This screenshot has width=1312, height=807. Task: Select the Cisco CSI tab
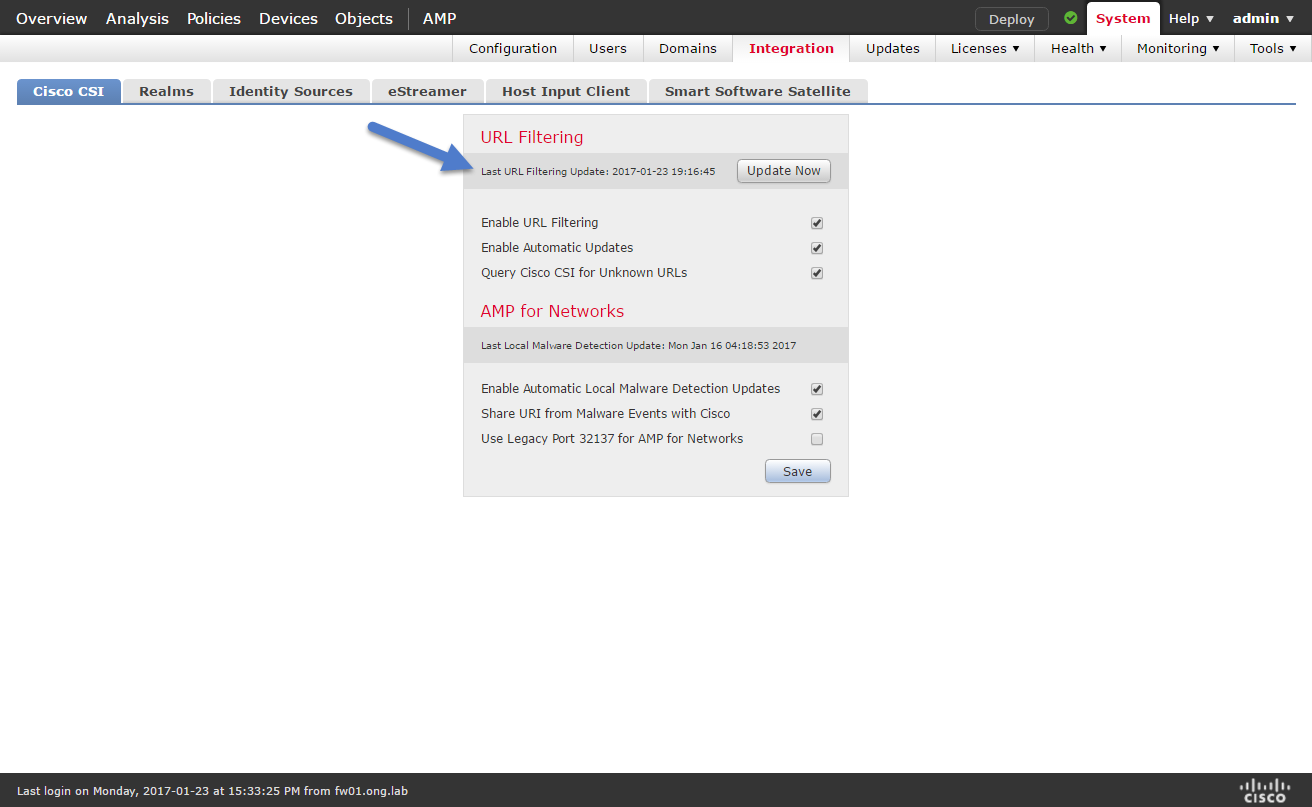[x=69, y=91]
